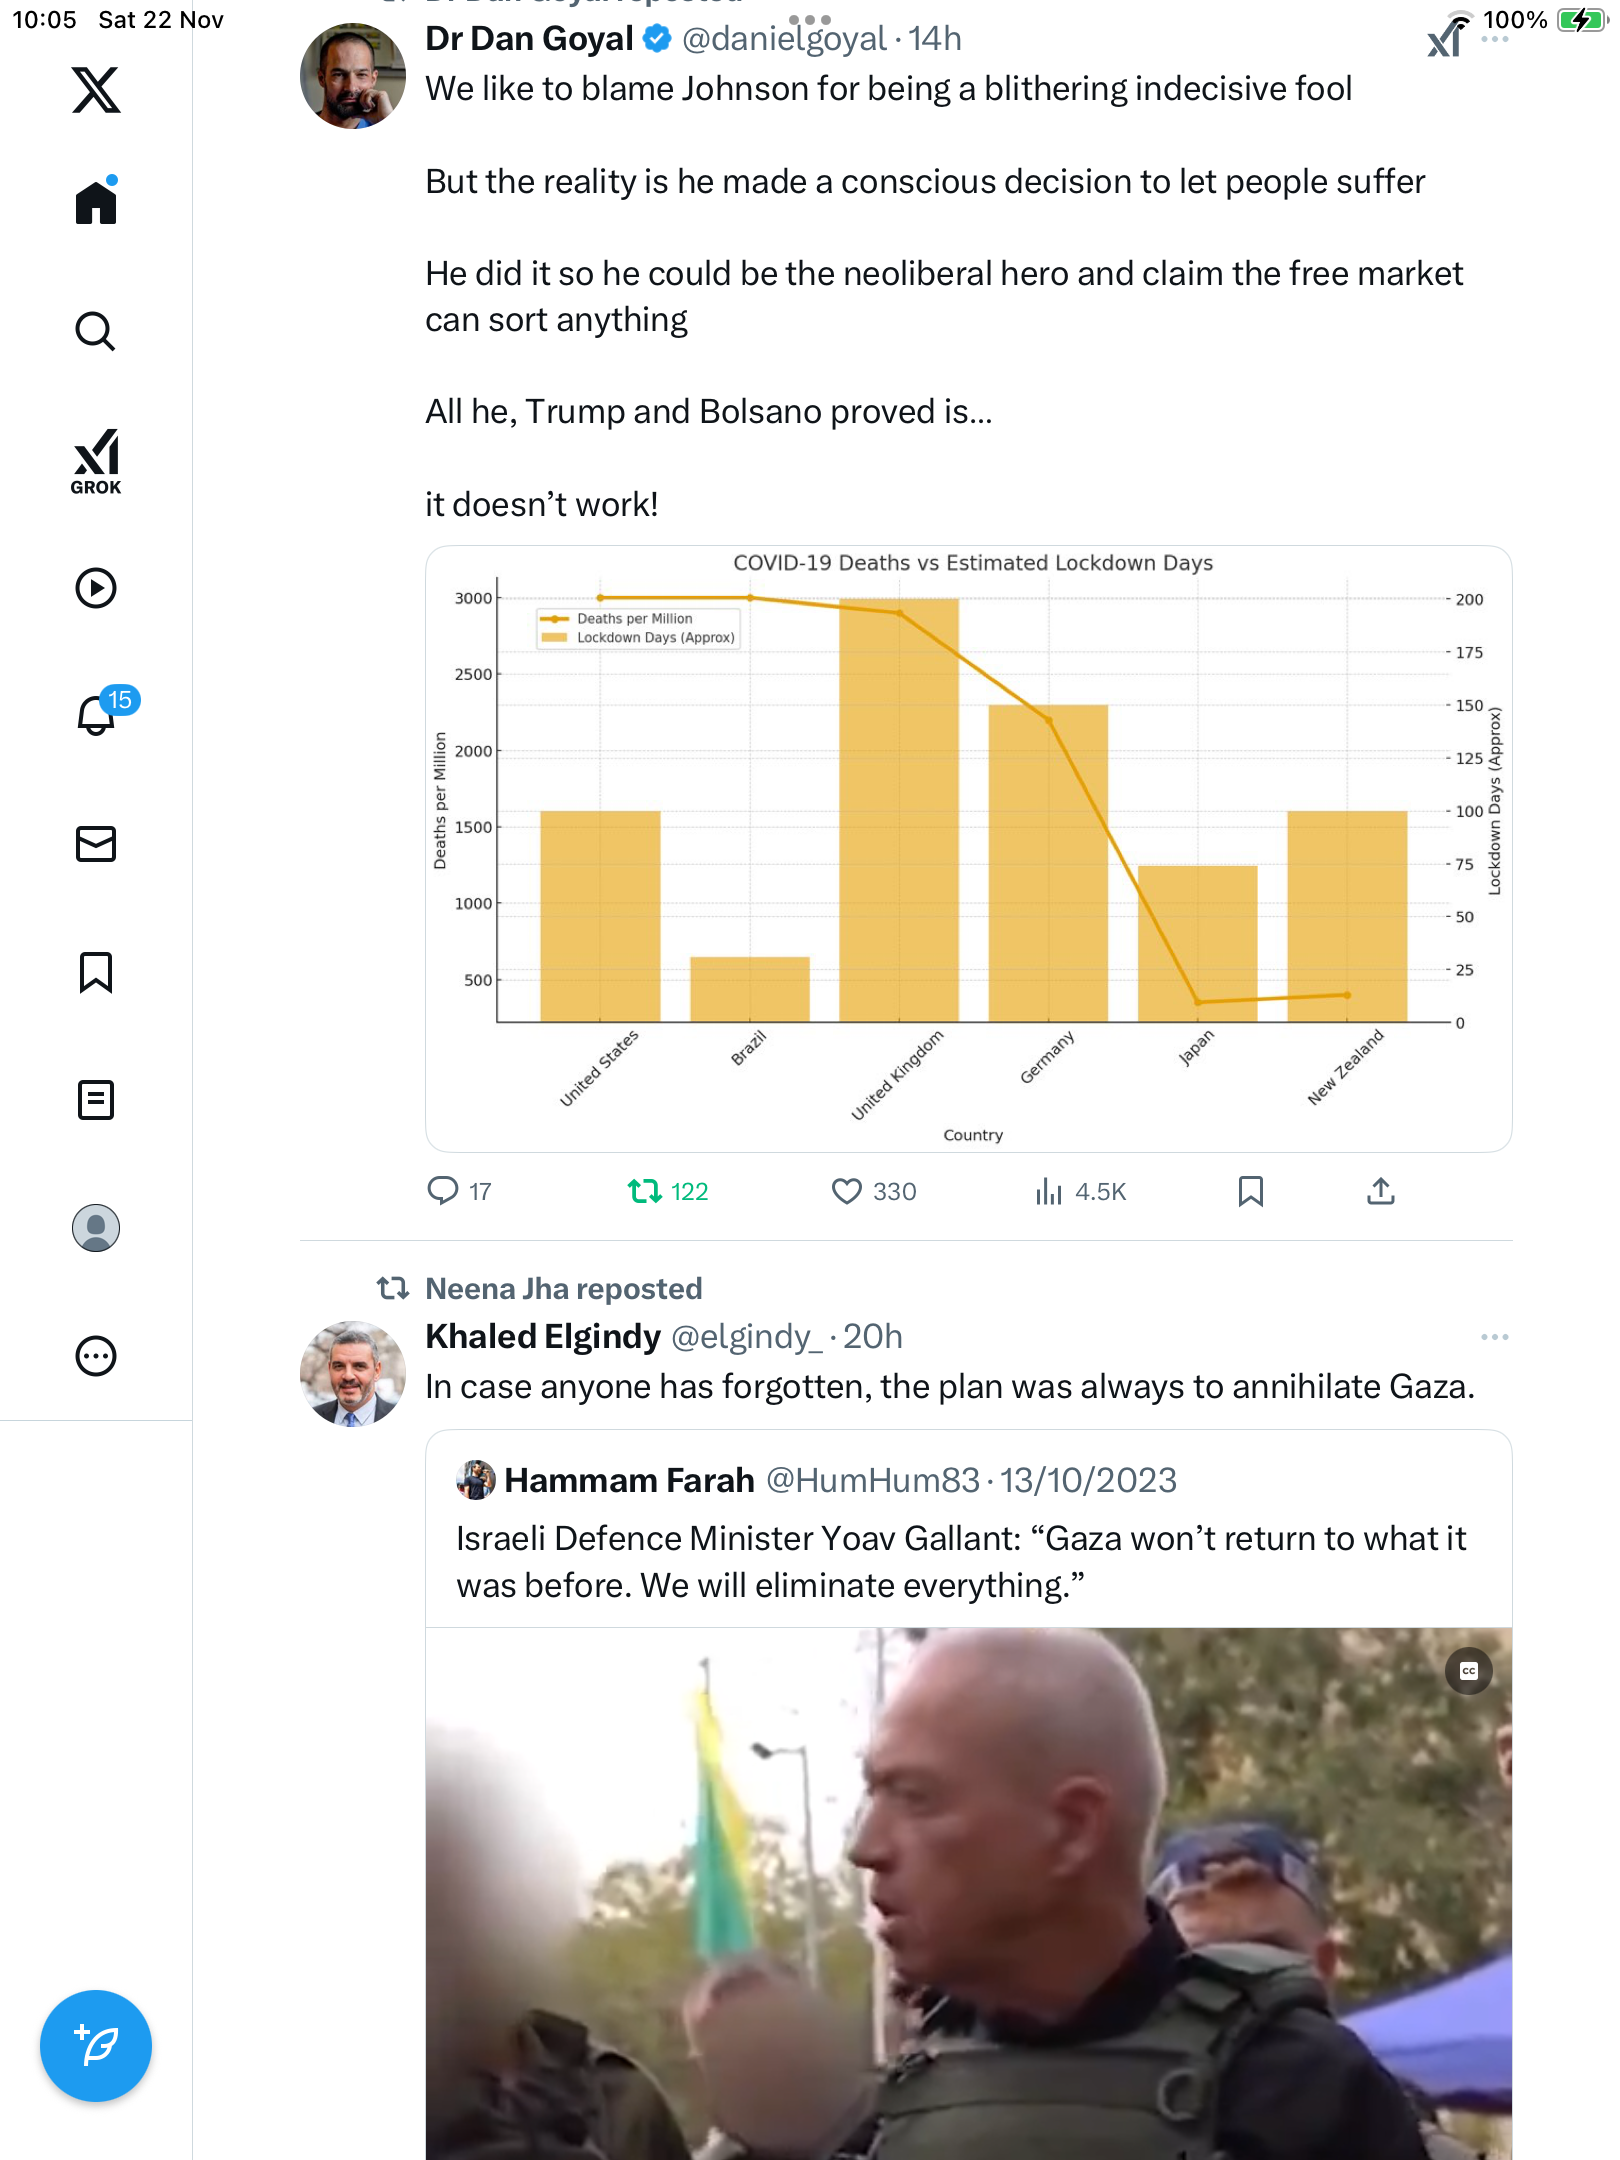The width and height of the screenshot is (1620, 2160).
Task: Bookmark Dr Dan Goyal's post
Action: click(x=1250, y=1191)
